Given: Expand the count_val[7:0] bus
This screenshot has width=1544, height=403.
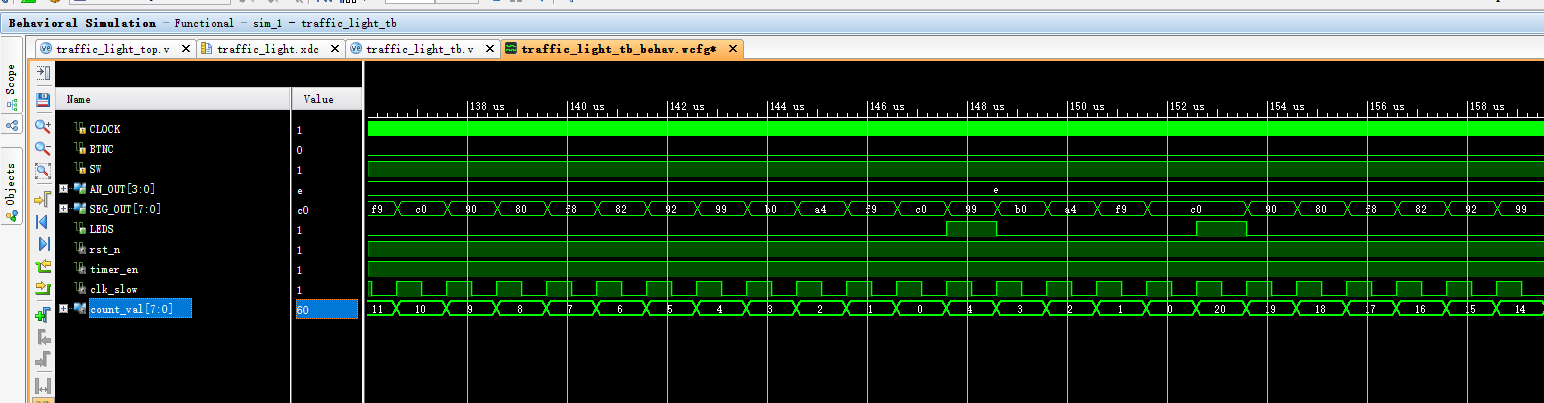Looking at the screenshot, I should 64,309.
